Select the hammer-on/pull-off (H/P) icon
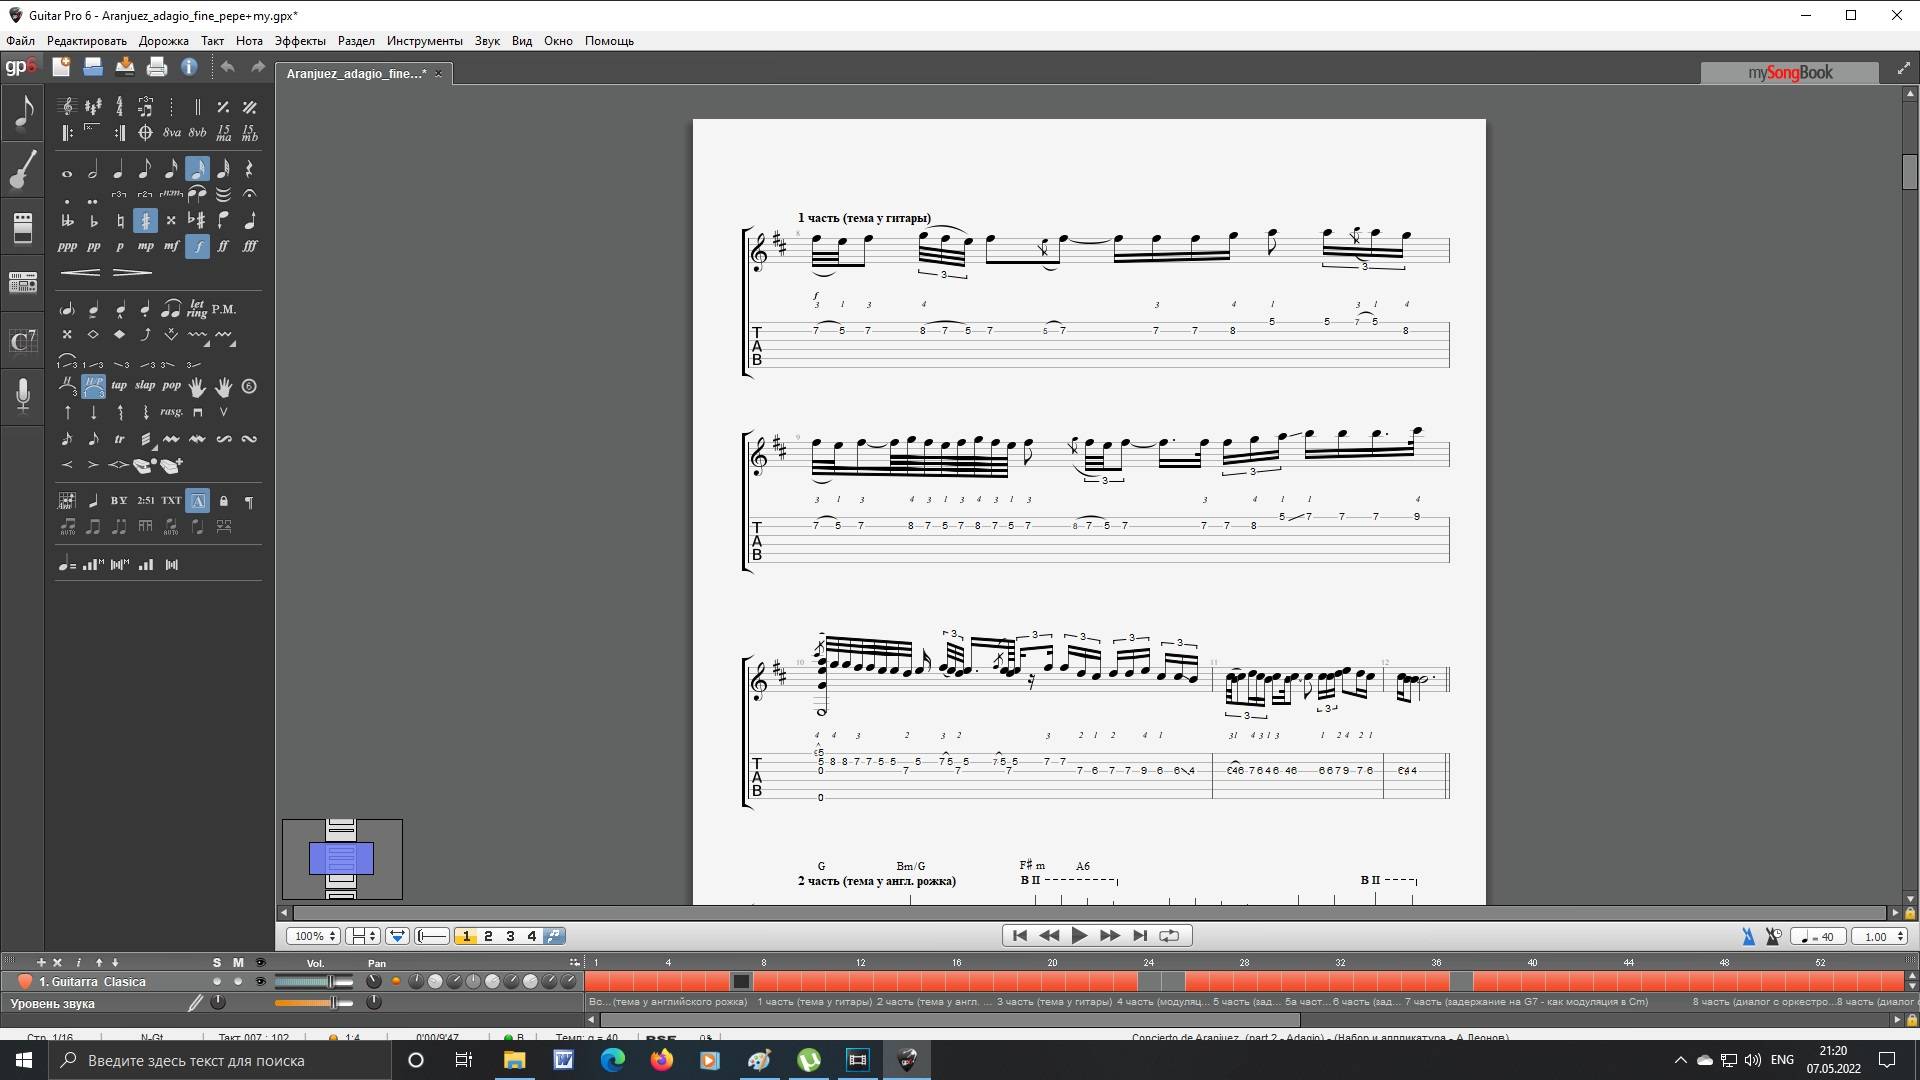 (x=92, y=385)
